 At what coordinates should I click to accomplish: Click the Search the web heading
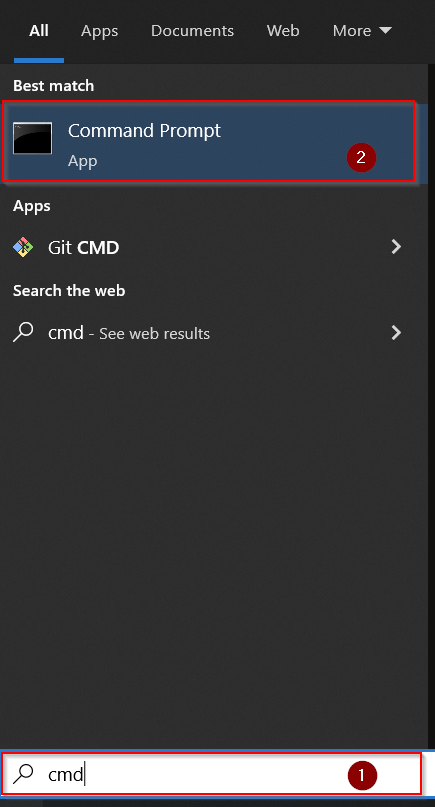(x=69, y=291)
